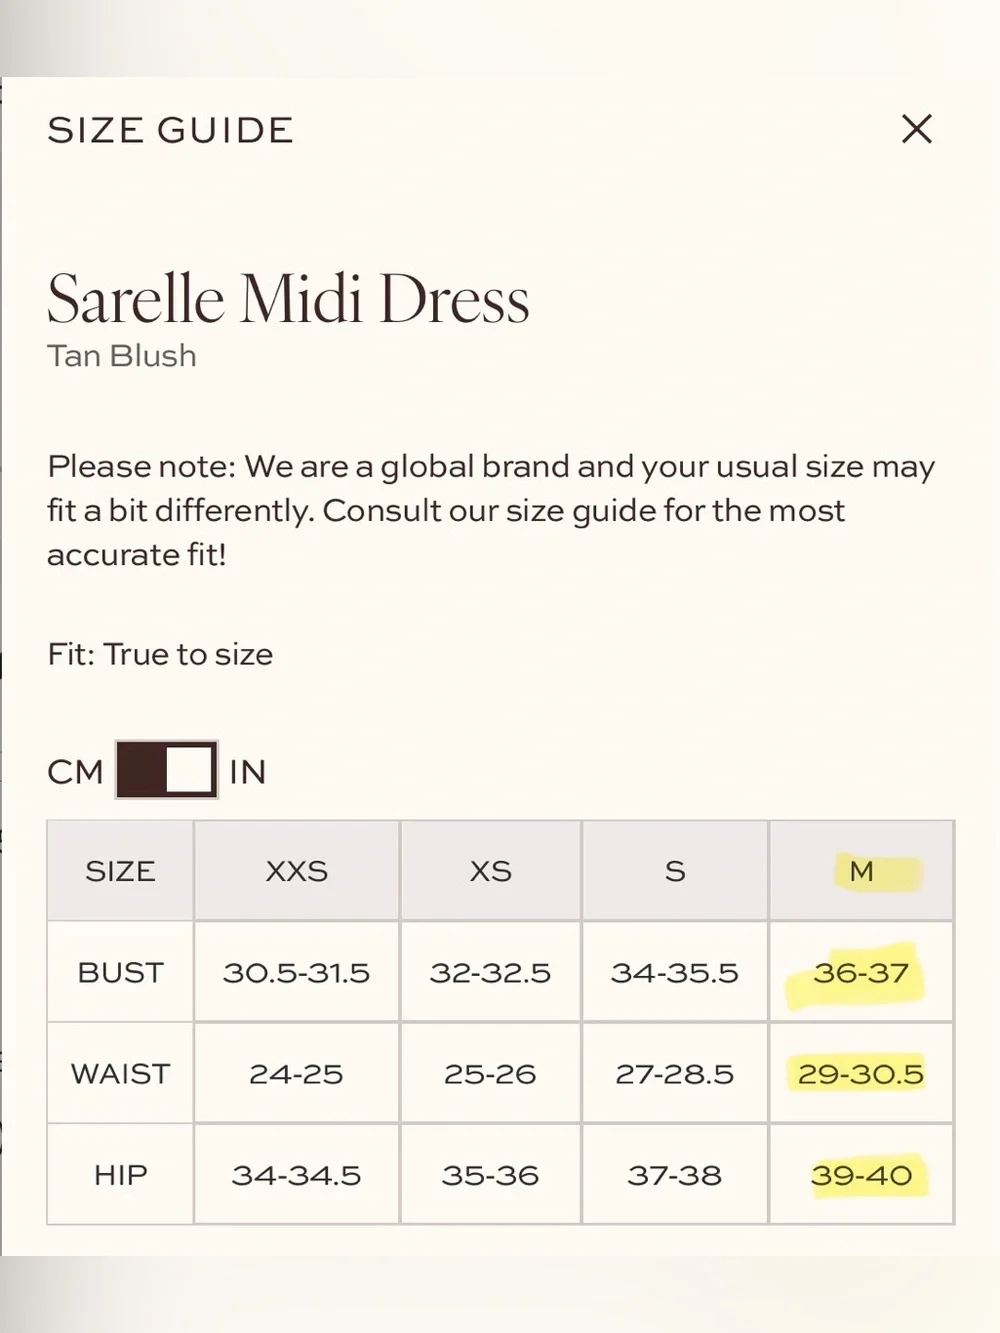Image resolution: width=1000 pixels, height=1333 pixels.
Task: Click the Sarelle Midi Dress title
Action: pyautogui.click(x=288, y=299)
